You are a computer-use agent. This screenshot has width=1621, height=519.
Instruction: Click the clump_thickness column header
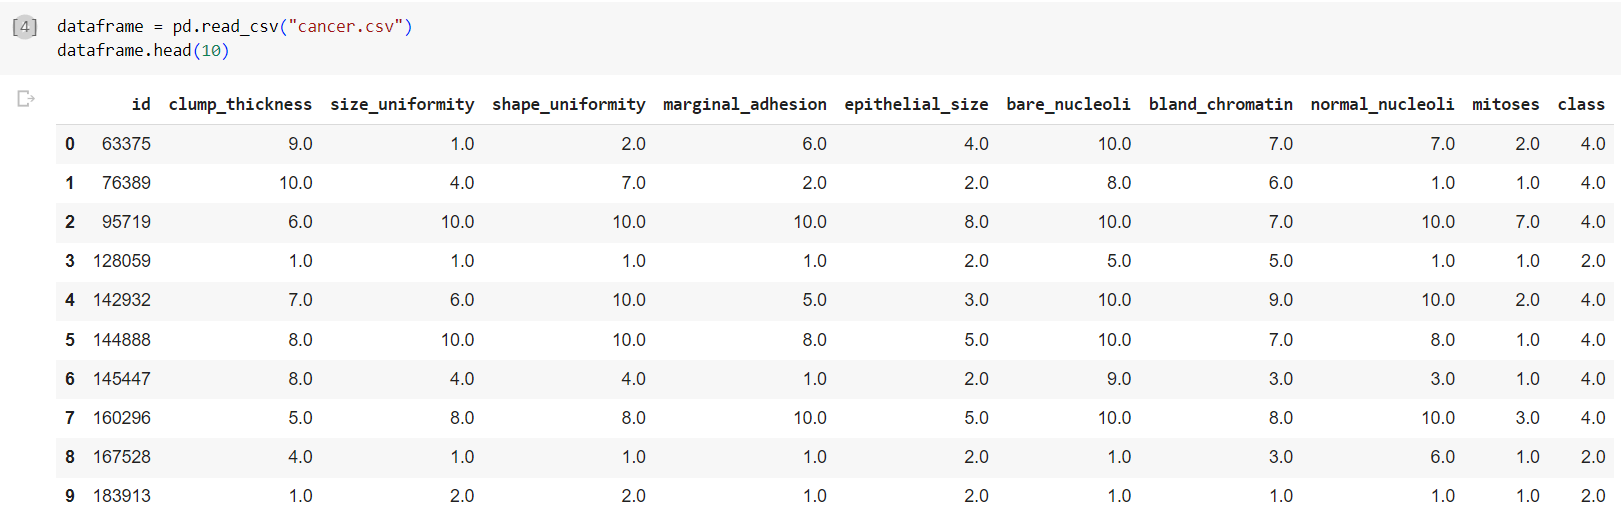coord(240,104)
